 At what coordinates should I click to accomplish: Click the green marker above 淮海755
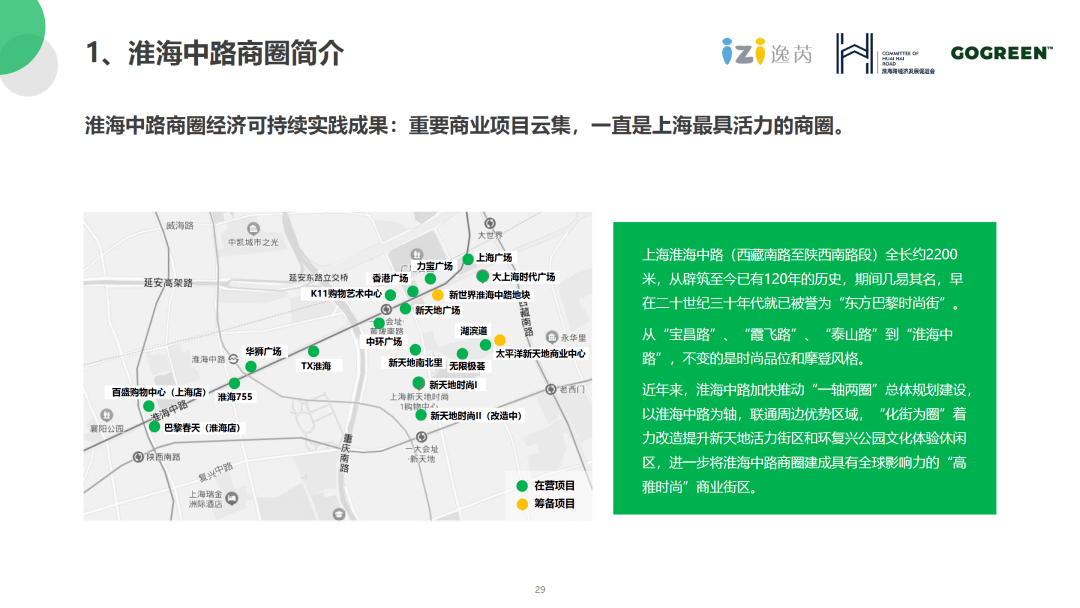tap(235, 383)
